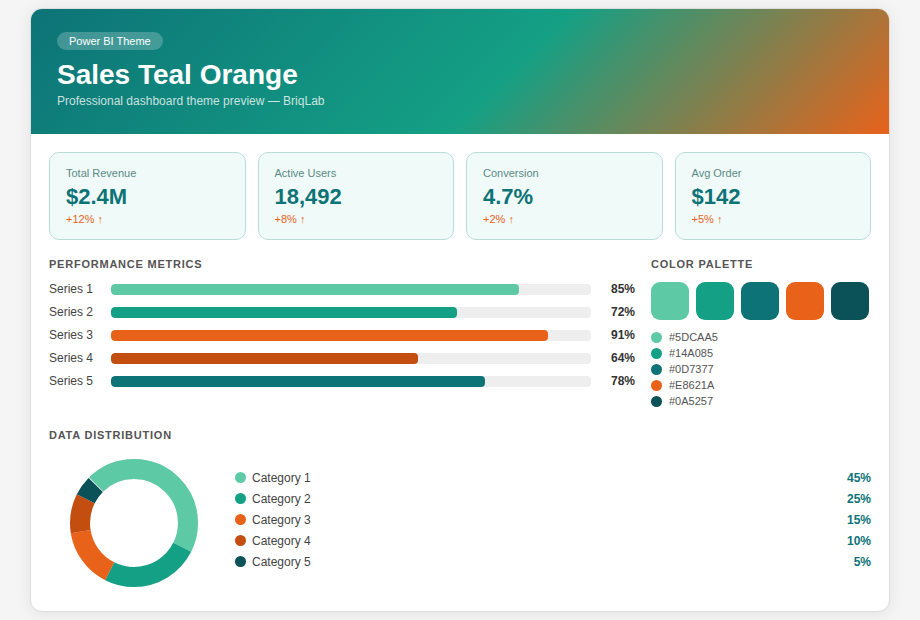Select the Total Revenue card
Screen dimensions: 920x620
tap(147, 196)
